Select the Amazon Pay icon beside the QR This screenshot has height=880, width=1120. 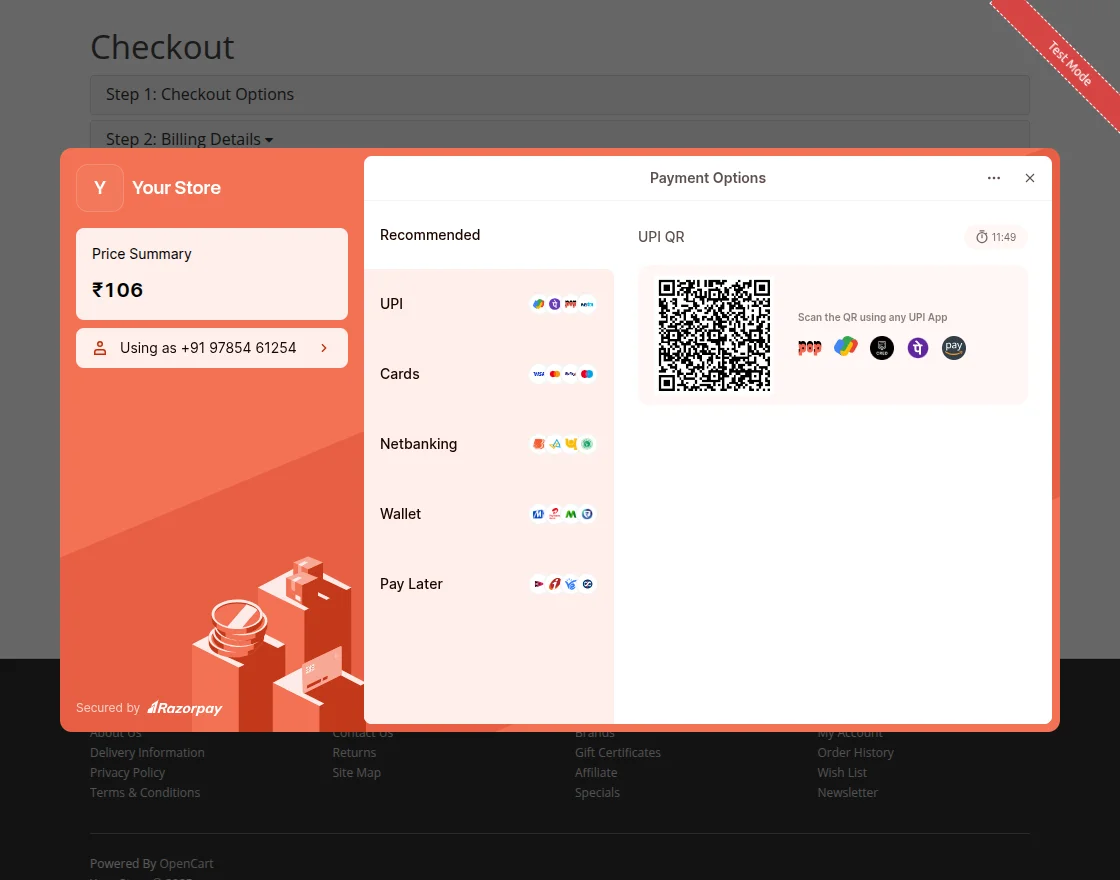pos(953,347)
